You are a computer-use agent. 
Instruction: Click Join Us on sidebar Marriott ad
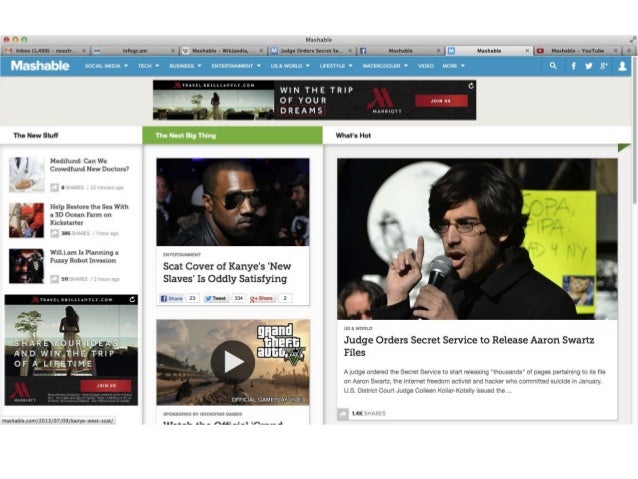click(106, 386)
